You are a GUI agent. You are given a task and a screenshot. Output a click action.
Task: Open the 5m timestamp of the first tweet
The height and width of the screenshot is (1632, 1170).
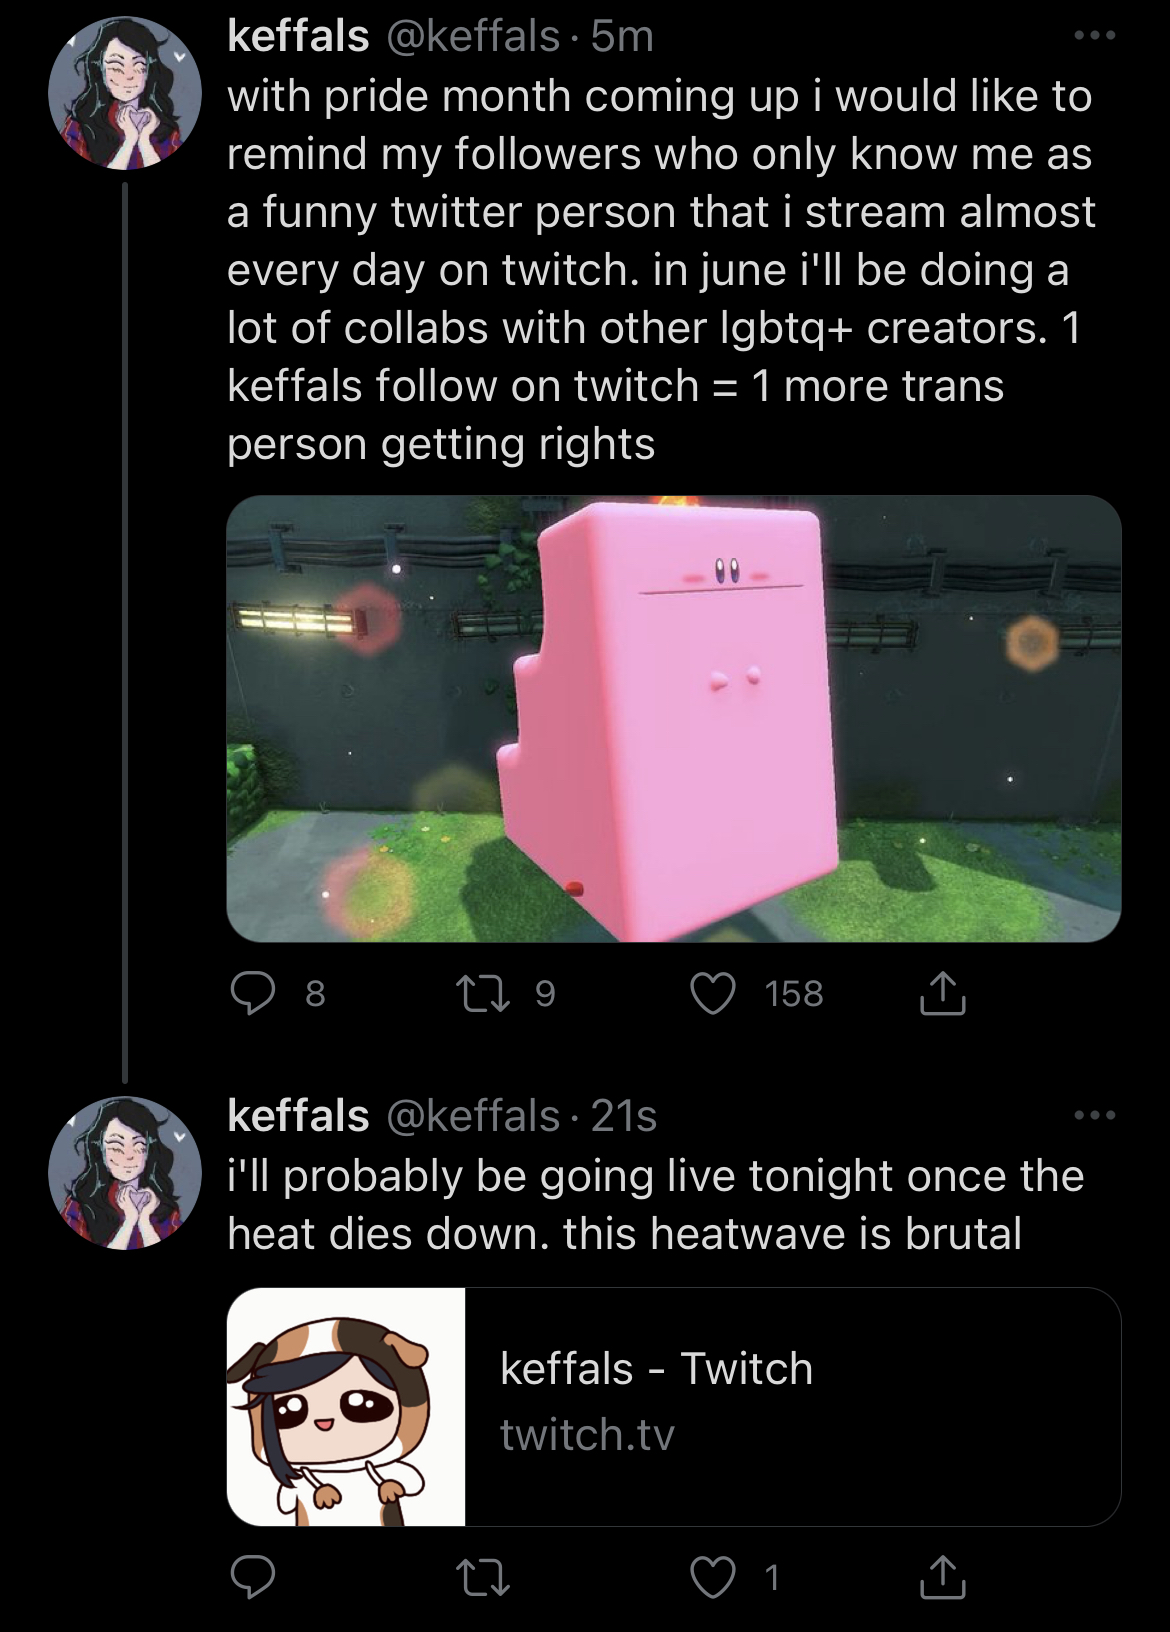pyautogui.click(x=622, y=36)
